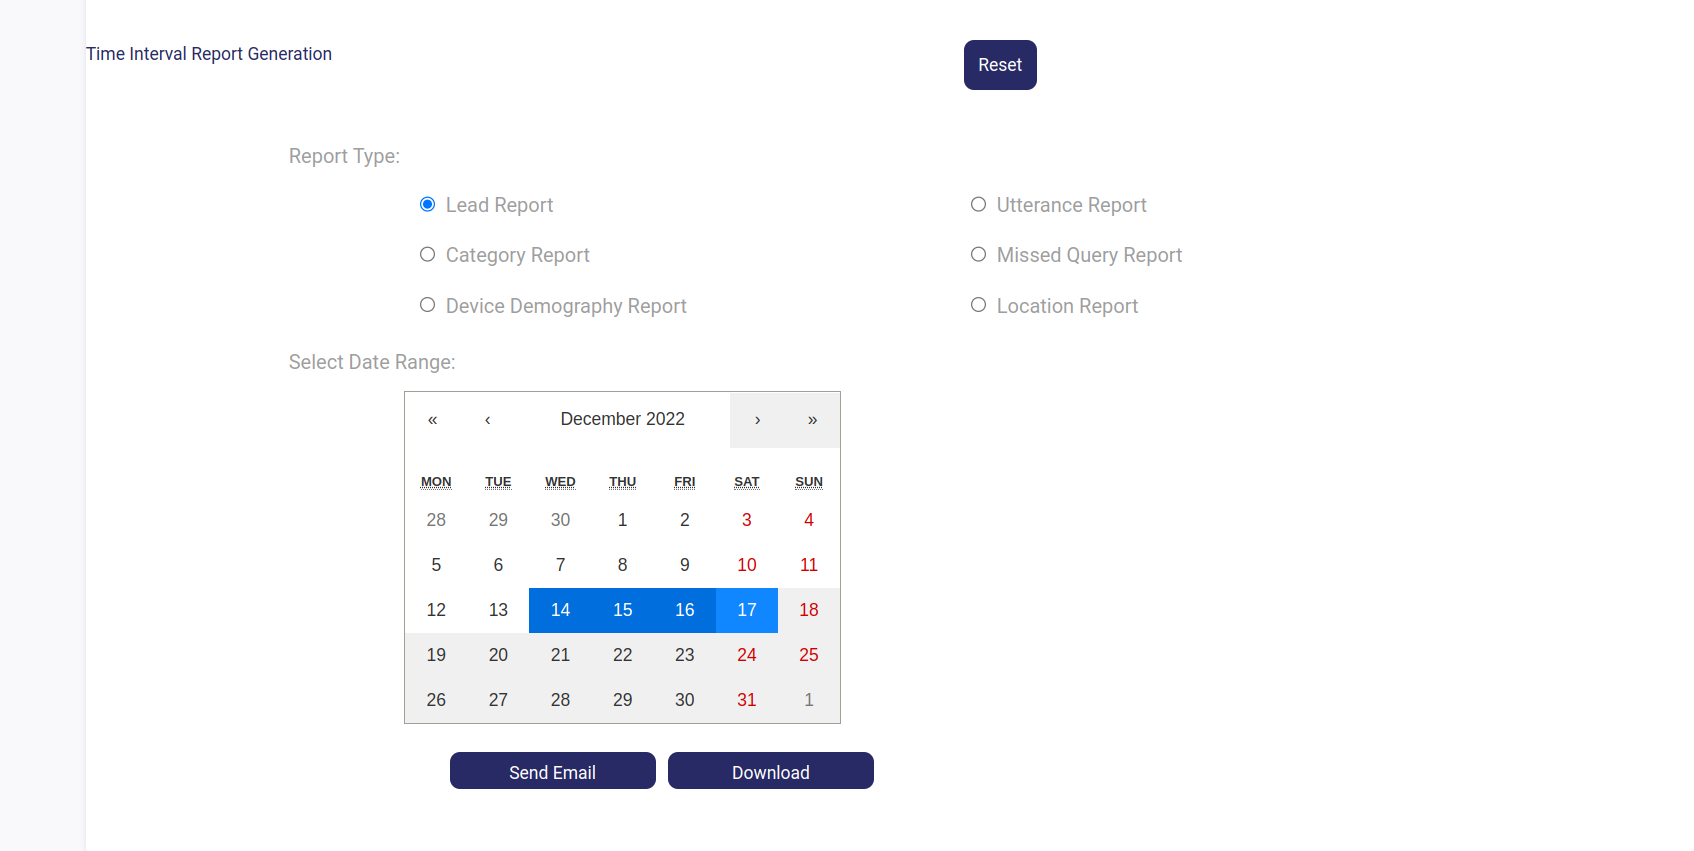Select Device Demography Report radio button
Viewport: 1694px width, 851px height.
point(428,305)
